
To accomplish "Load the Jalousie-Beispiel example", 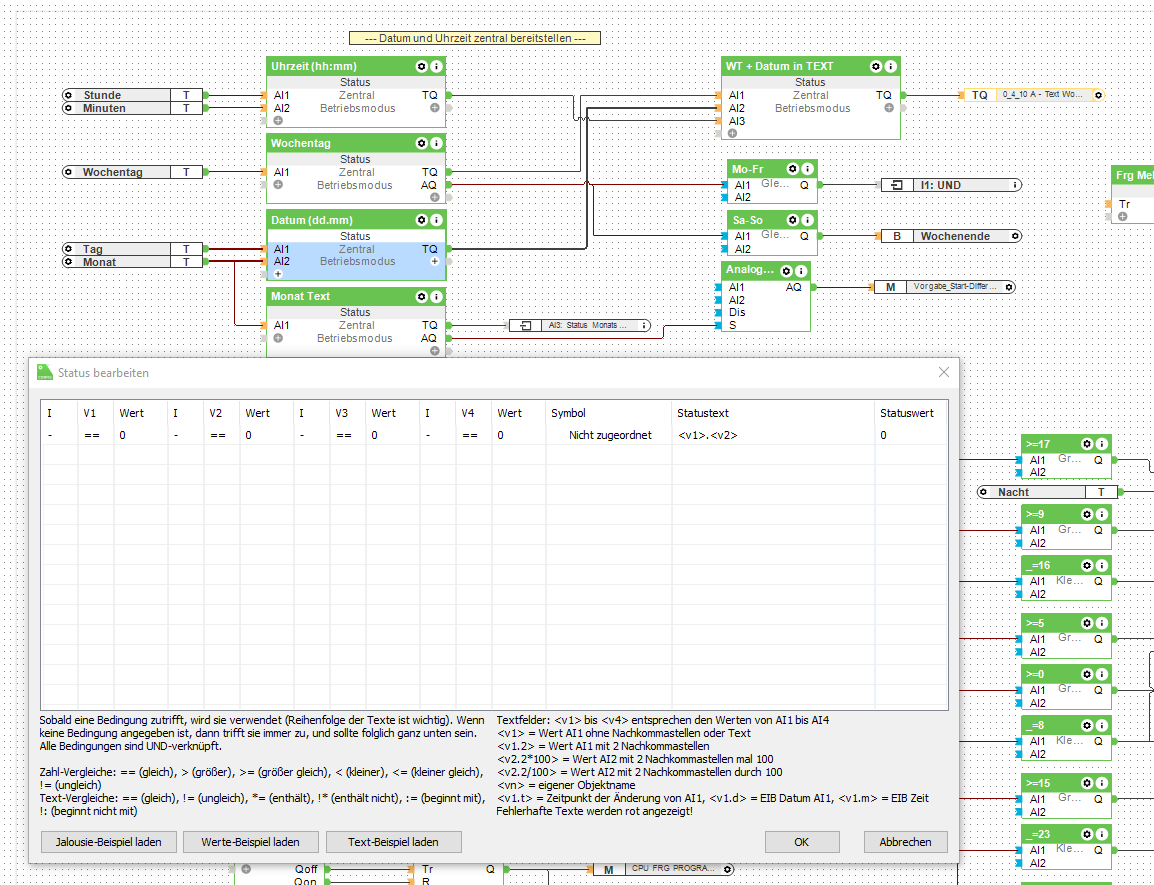I will (x=108, y=842).
